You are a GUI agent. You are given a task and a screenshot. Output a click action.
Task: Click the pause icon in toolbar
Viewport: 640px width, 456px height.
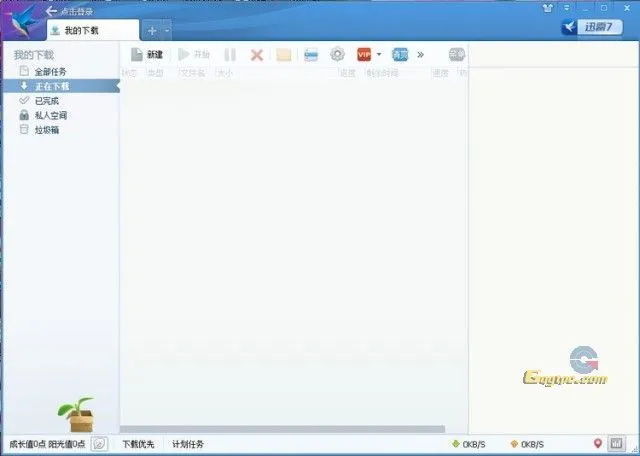point(230,55)
